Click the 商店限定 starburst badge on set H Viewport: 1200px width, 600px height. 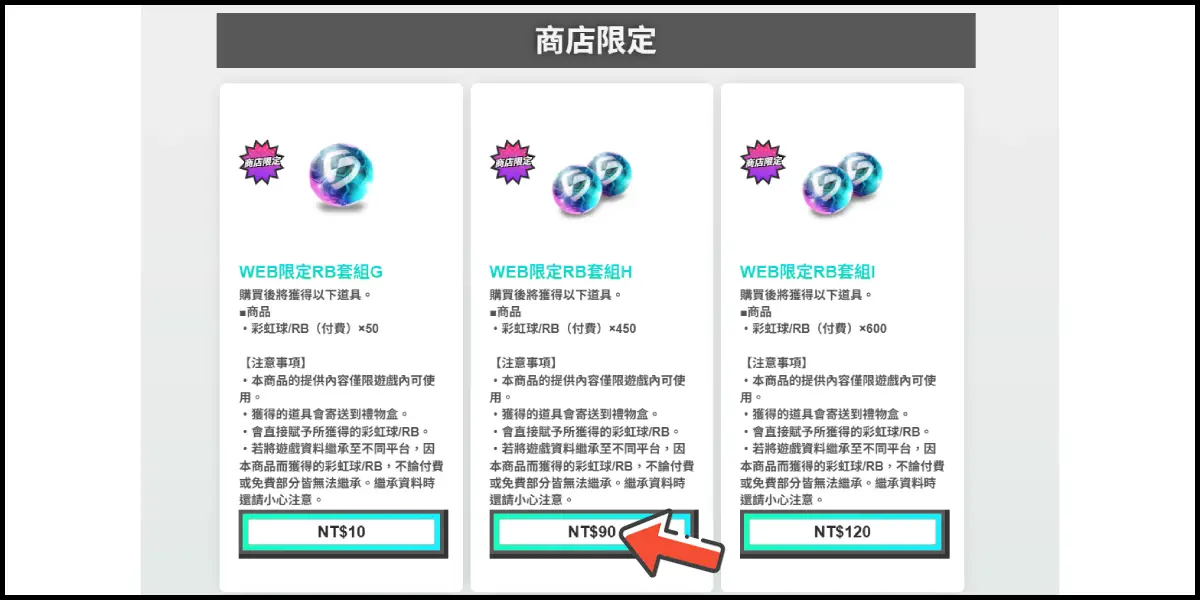point(513,161)
